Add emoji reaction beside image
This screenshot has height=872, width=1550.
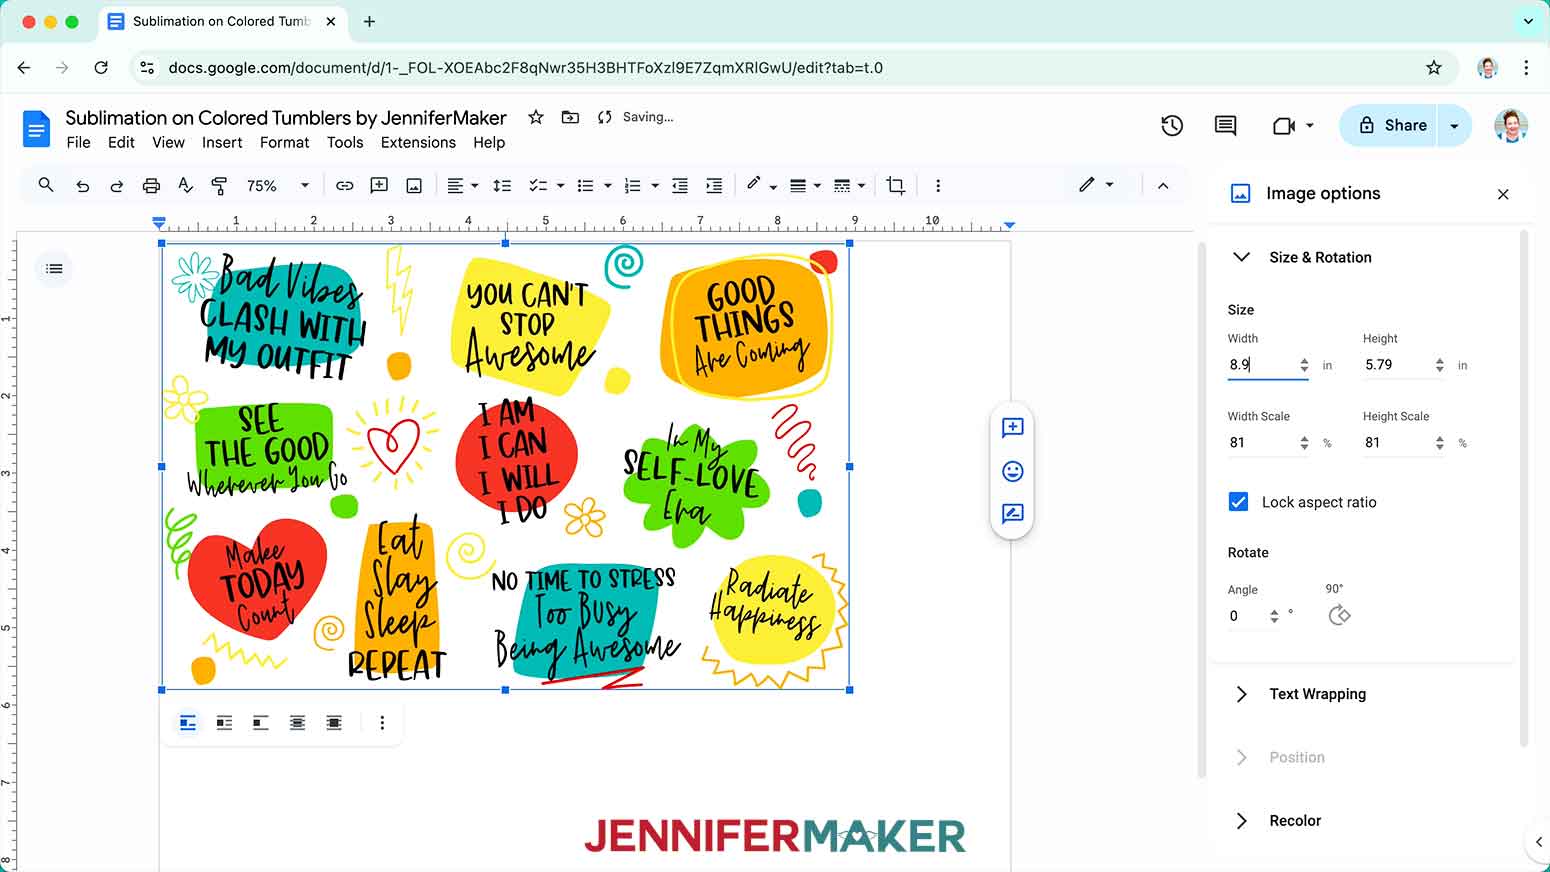(x=1012, y=471)
